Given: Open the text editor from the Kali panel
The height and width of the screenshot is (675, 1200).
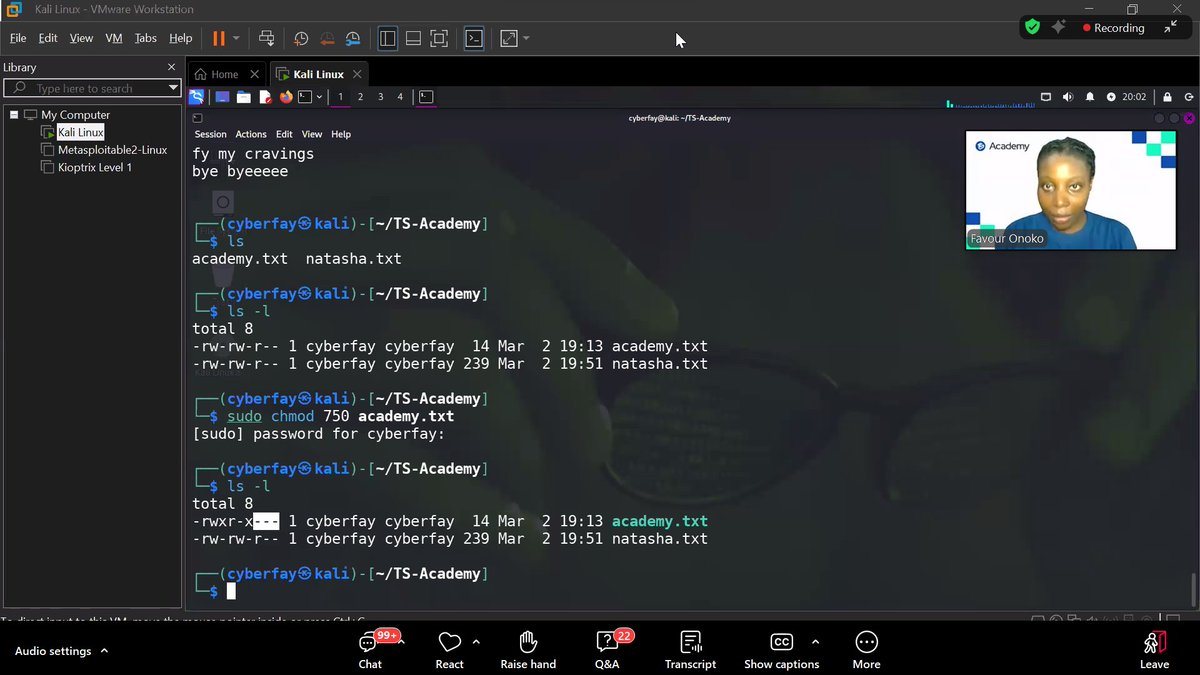Looking at the screenshot, I should 265,97.
